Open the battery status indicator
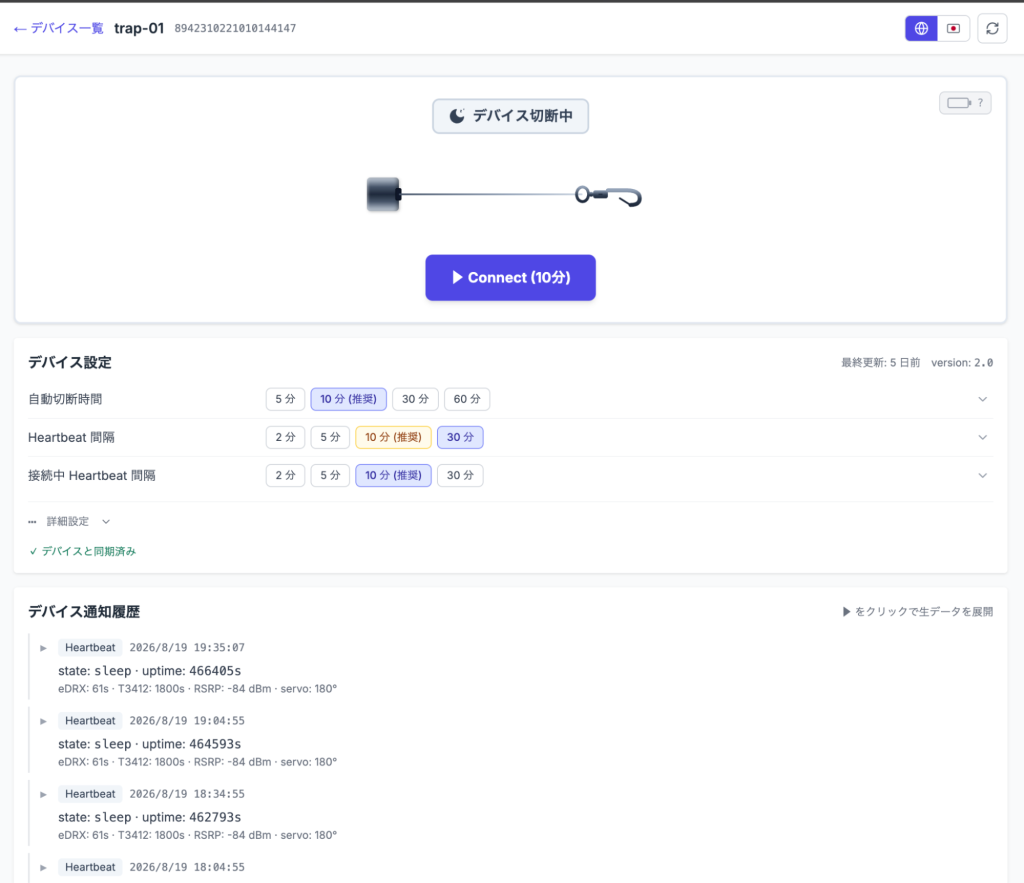Viewport: 1024px width, 883px height. pyautogui.click(x=965, y=103)
